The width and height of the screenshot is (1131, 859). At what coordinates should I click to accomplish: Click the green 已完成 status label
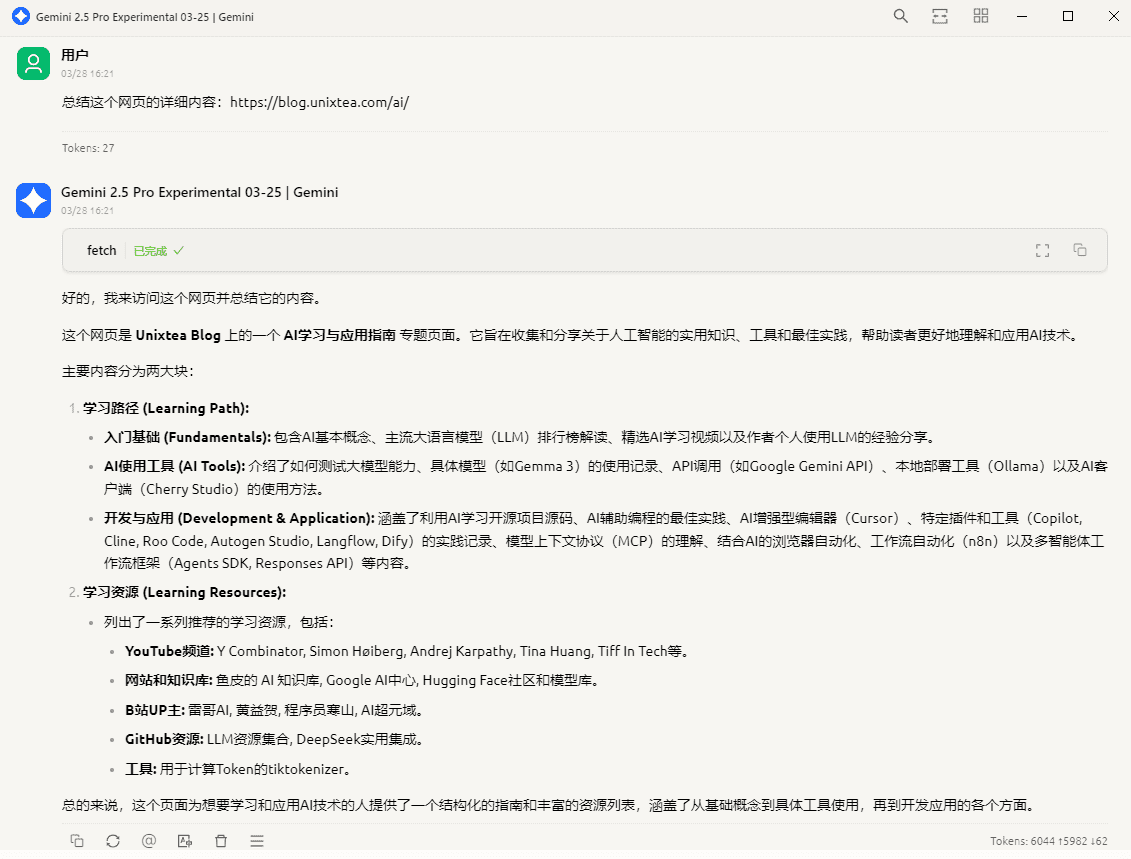click(x=159, y=251)
